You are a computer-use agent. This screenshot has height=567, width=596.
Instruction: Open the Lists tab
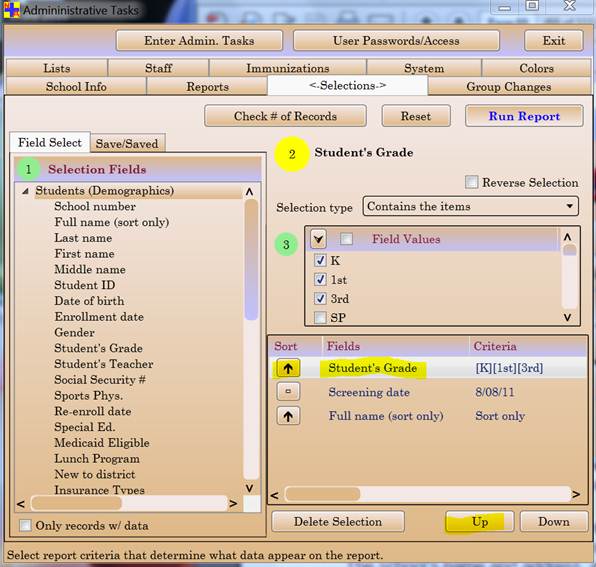pos(57,68)
